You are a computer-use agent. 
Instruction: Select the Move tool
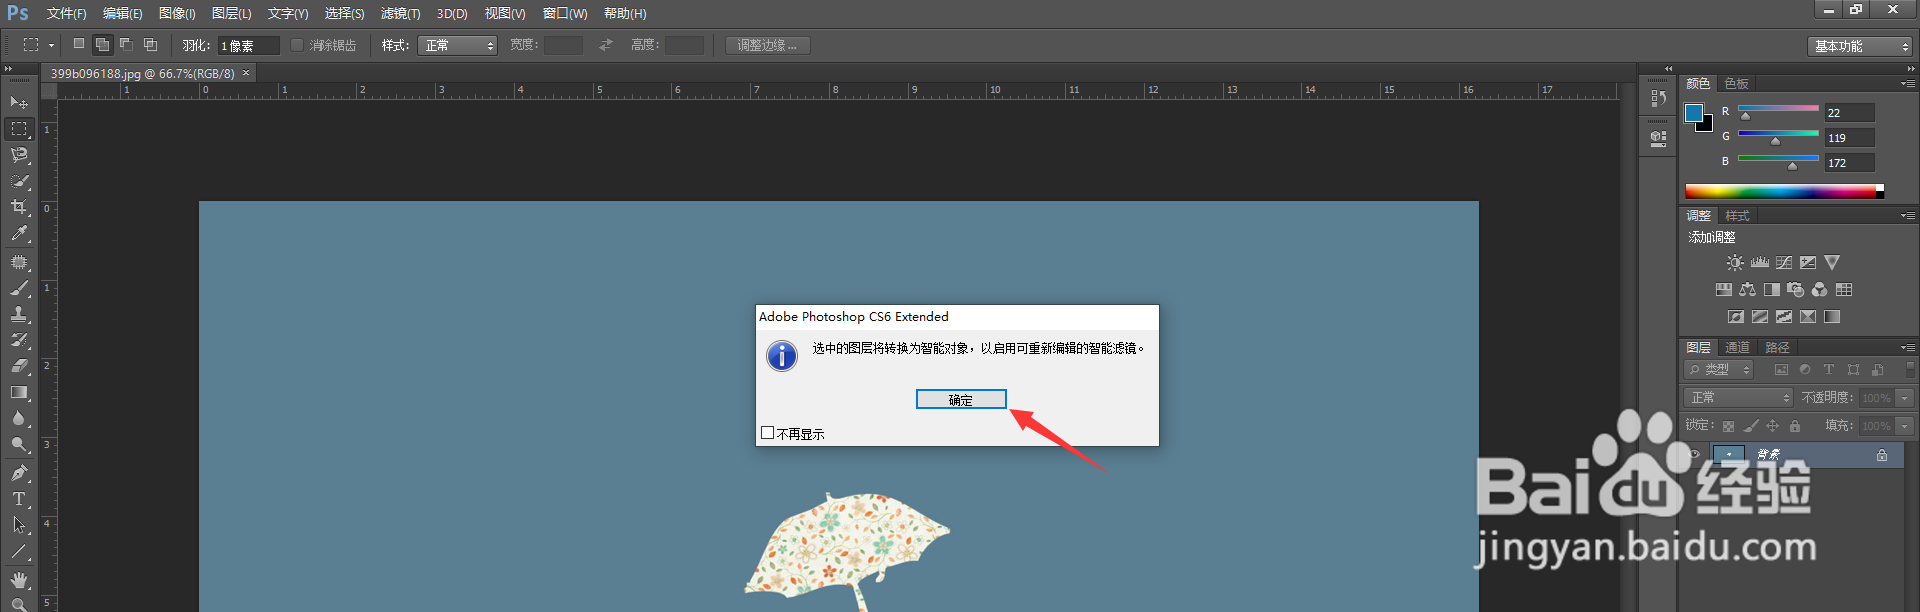[19, 103]
